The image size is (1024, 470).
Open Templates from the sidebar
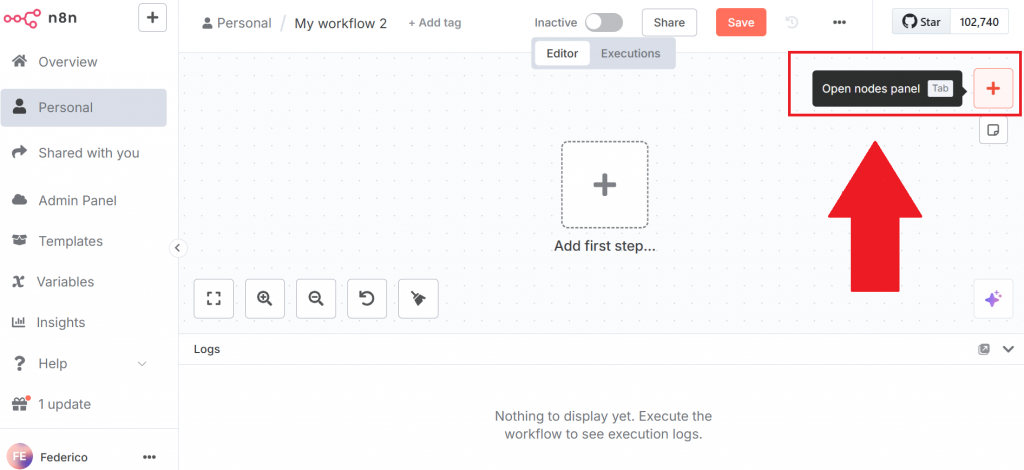70,241
